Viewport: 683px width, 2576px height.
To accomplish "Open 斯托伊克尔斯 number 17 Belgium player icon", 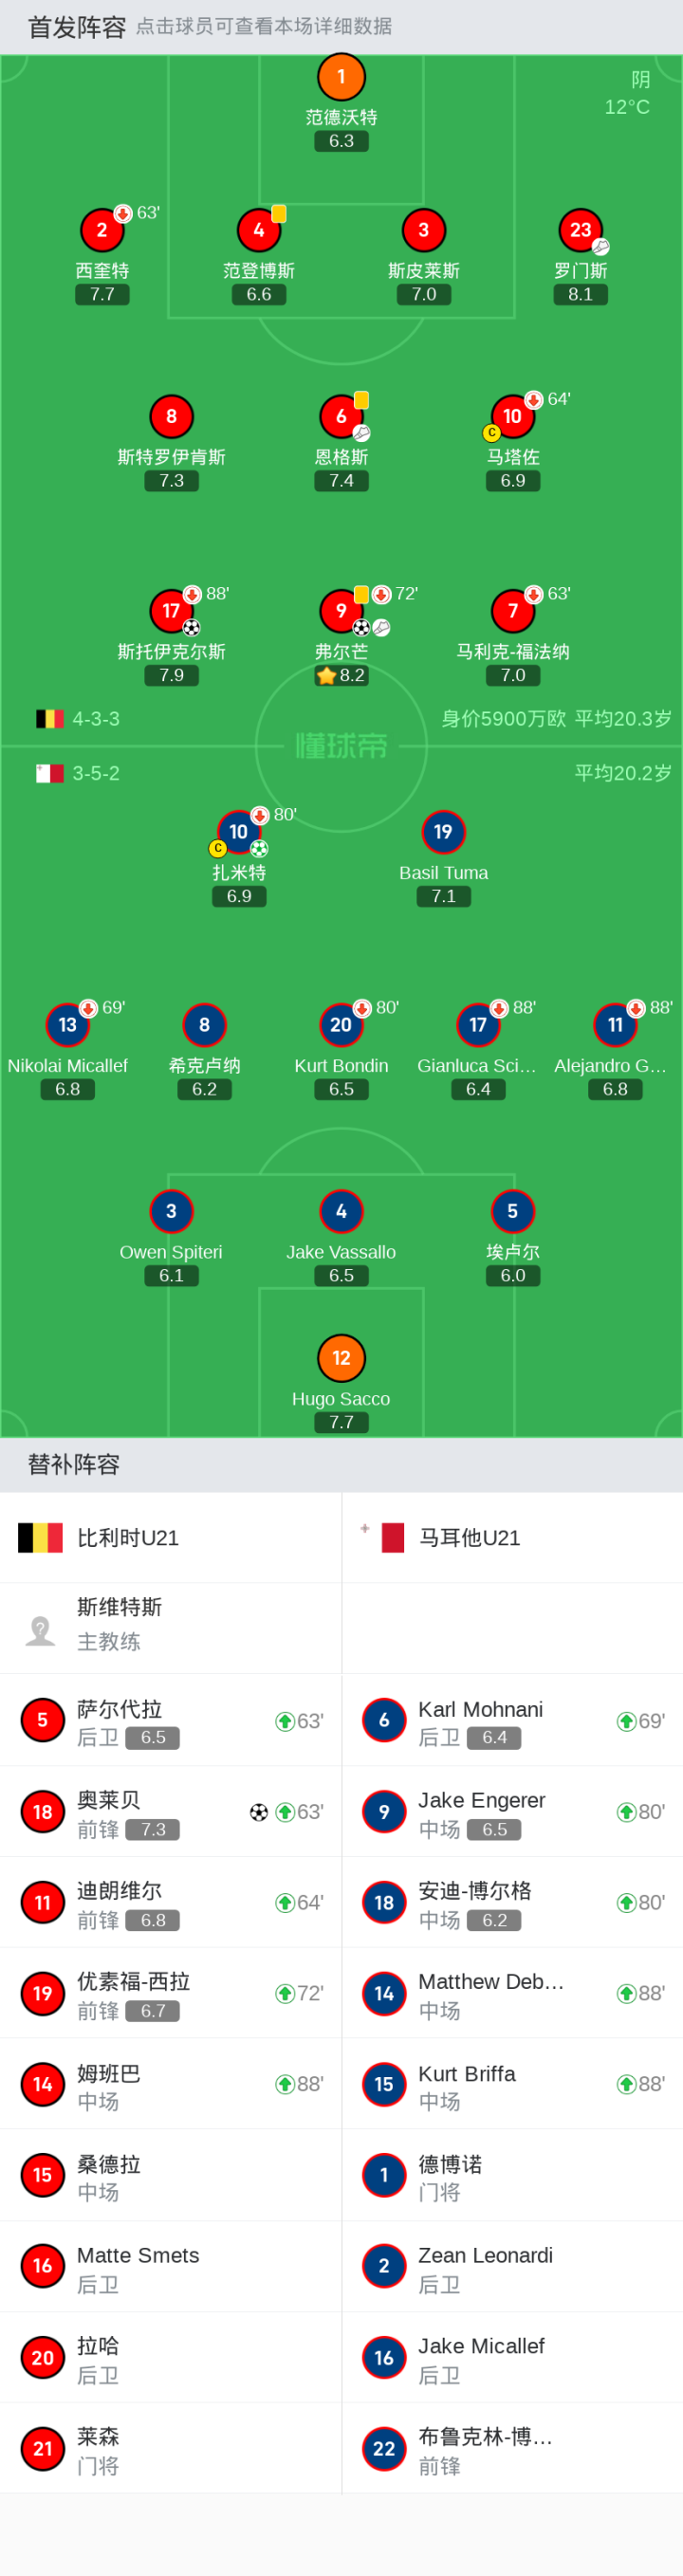I will point(171,611).
